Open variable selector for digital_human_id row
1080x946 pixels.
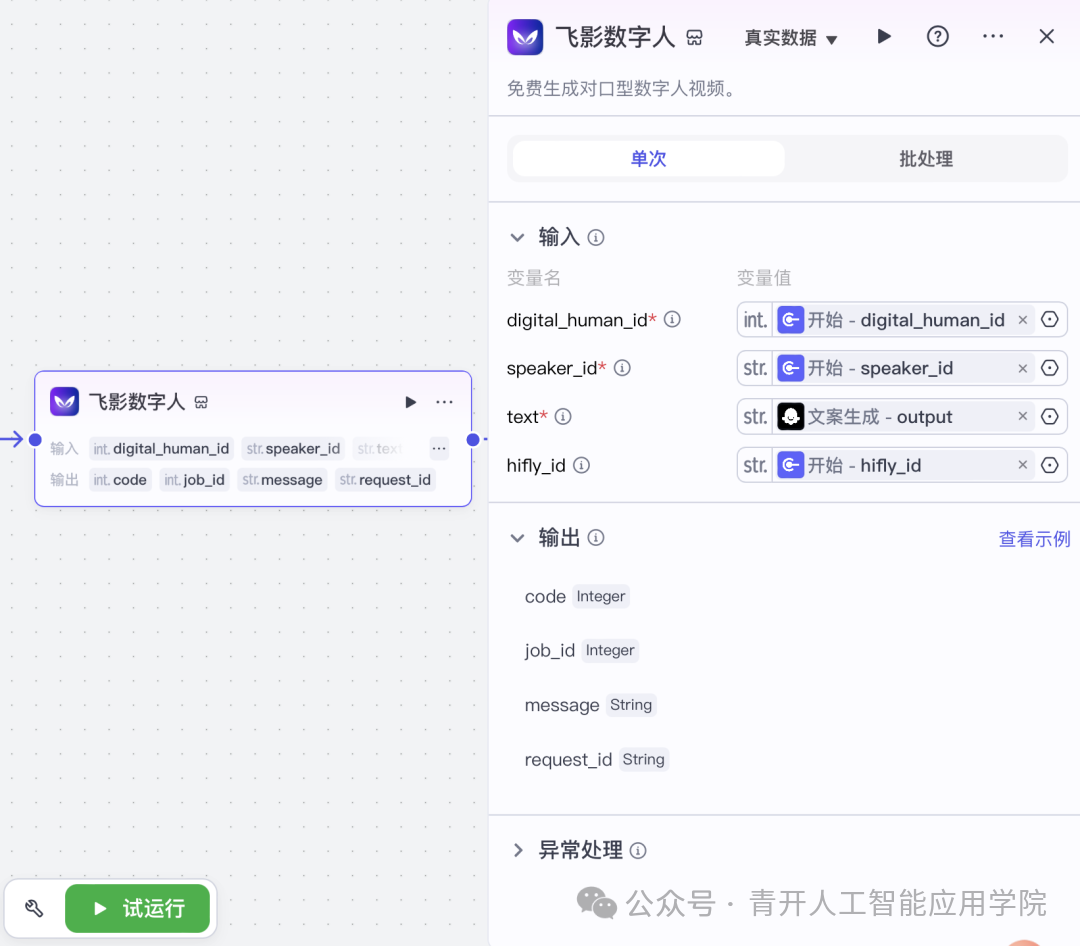(1050, 320)
